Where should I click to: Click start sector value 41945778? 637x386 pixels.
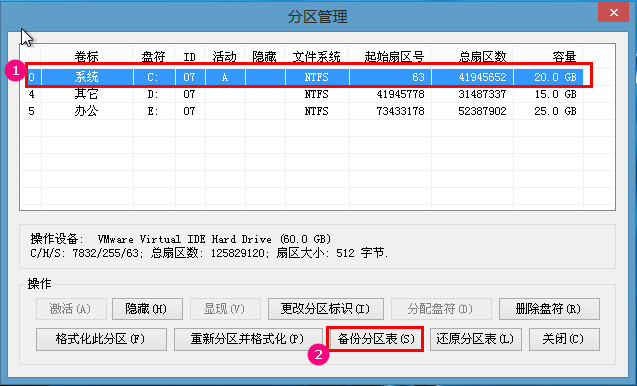tap(400, 94)
